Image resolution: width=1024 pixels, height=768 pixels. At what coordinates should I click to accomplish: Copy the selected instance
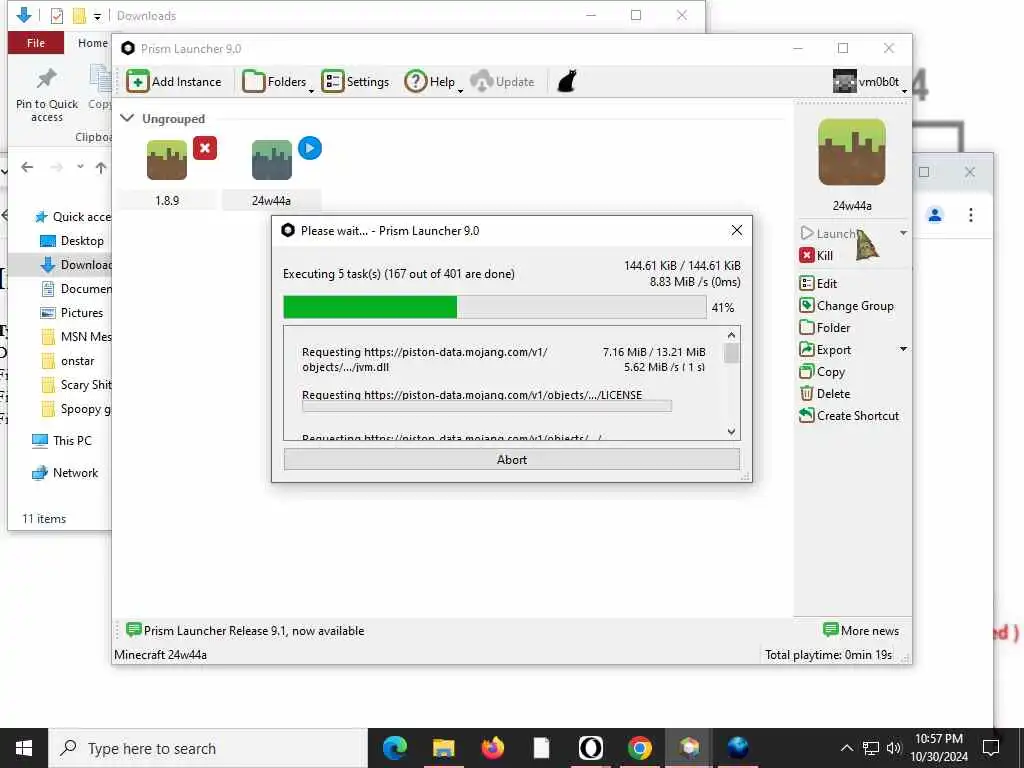tap(822, 372)
